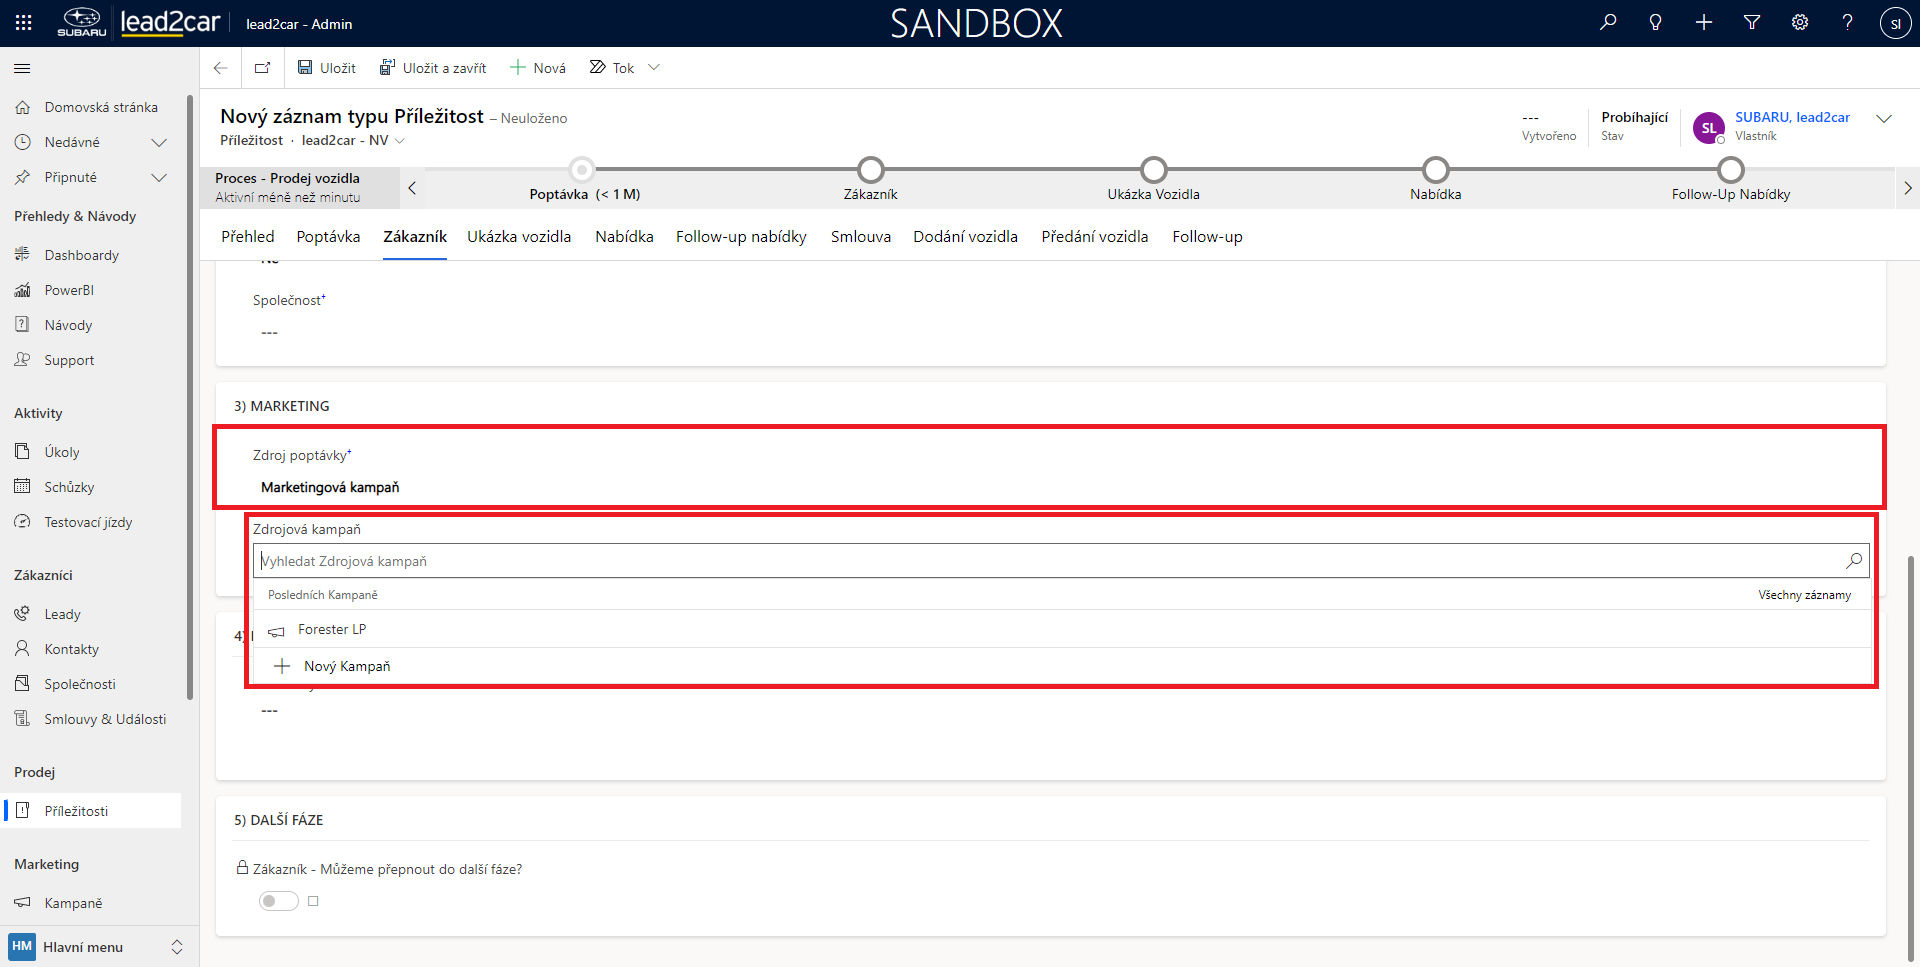Collapse the sidebar with hamburger icon
The width and height of the screenshot is (1920, 967).
pos(22,68)
